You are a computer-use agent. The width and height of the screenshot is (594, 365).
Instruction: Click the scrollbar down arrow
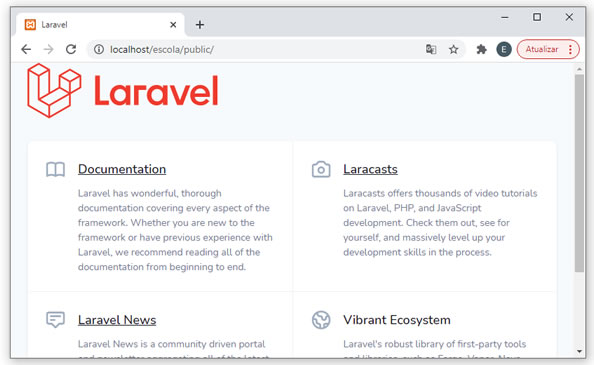[x=579, y=351]
